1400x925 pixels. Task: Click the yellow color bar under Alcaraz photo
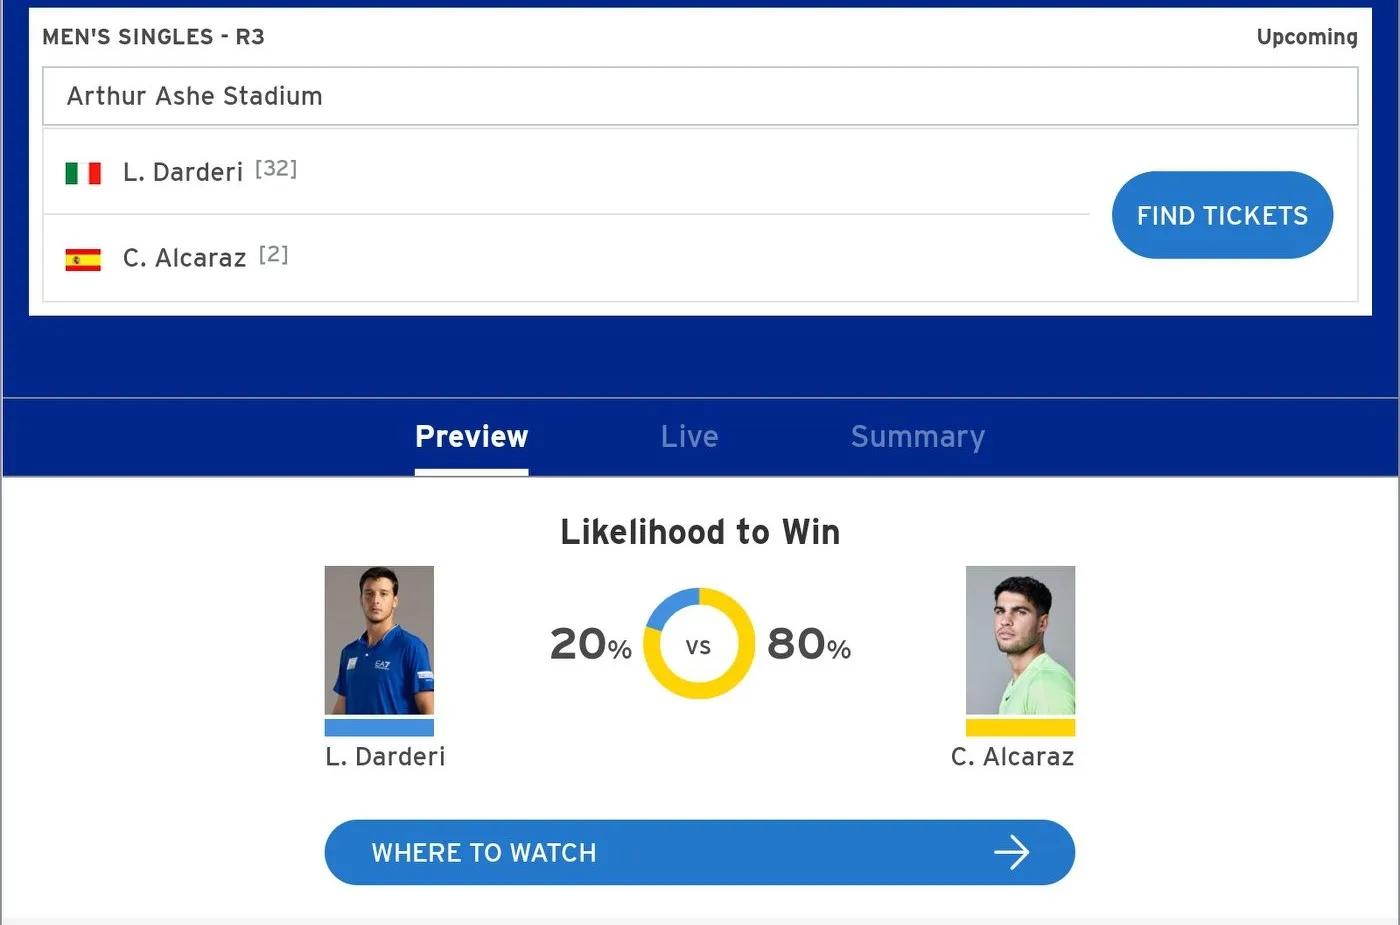click(1020, 727)
